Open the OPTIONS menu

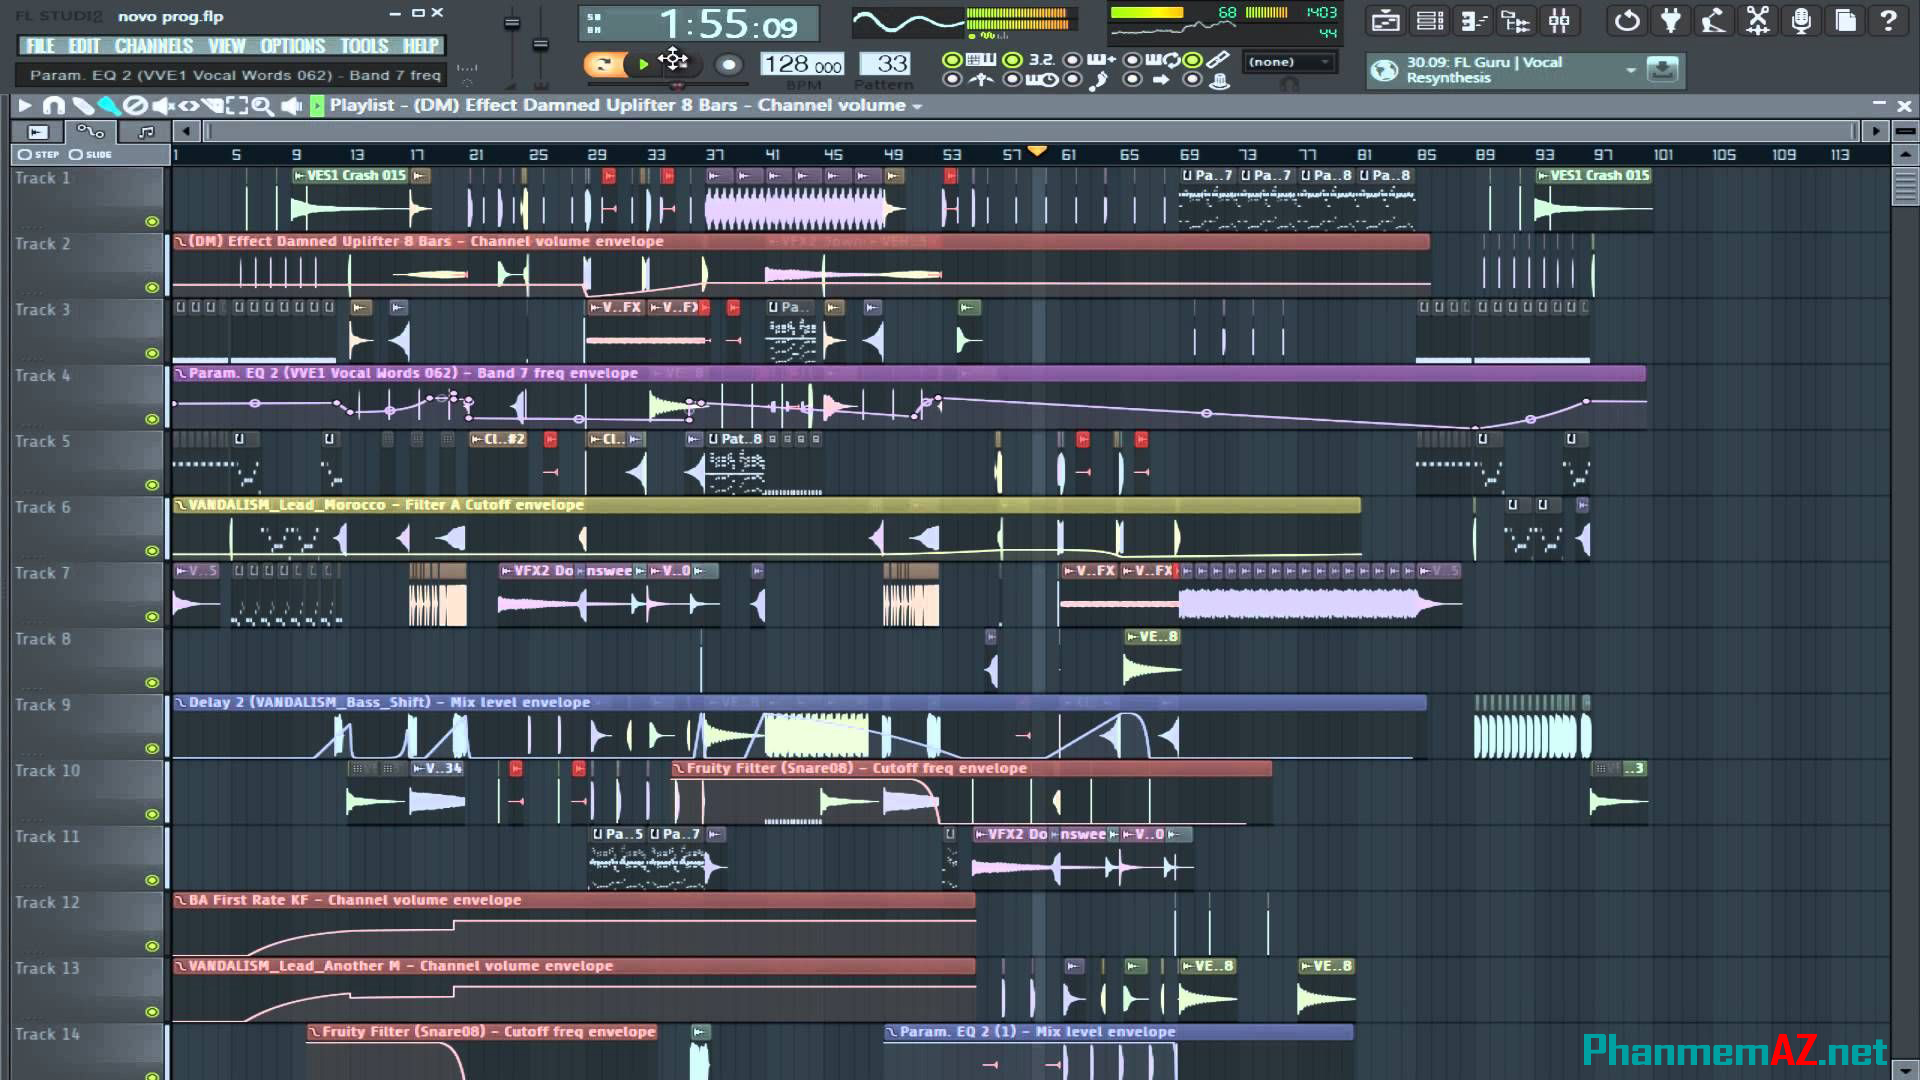pyautogui.click(x=292, y=46)
